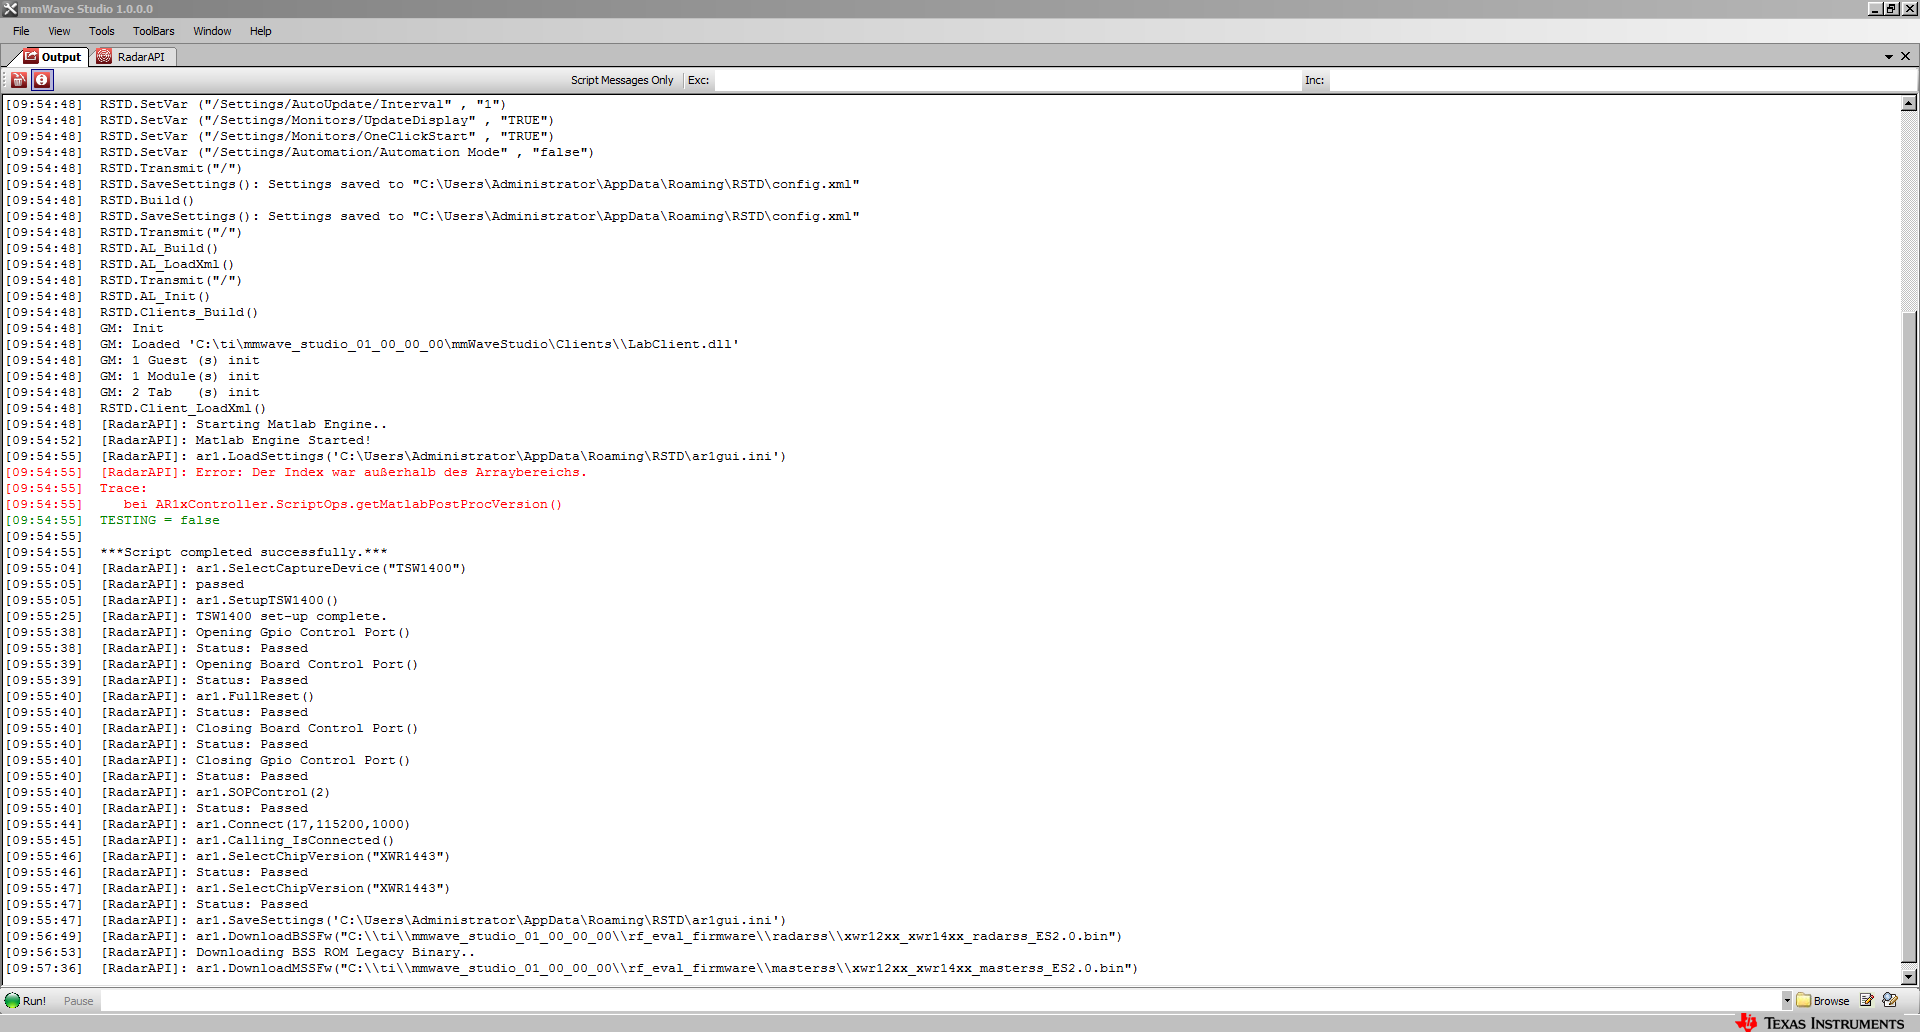Select the red 'Trace:' line
1920x1032 pixels.
76,488
